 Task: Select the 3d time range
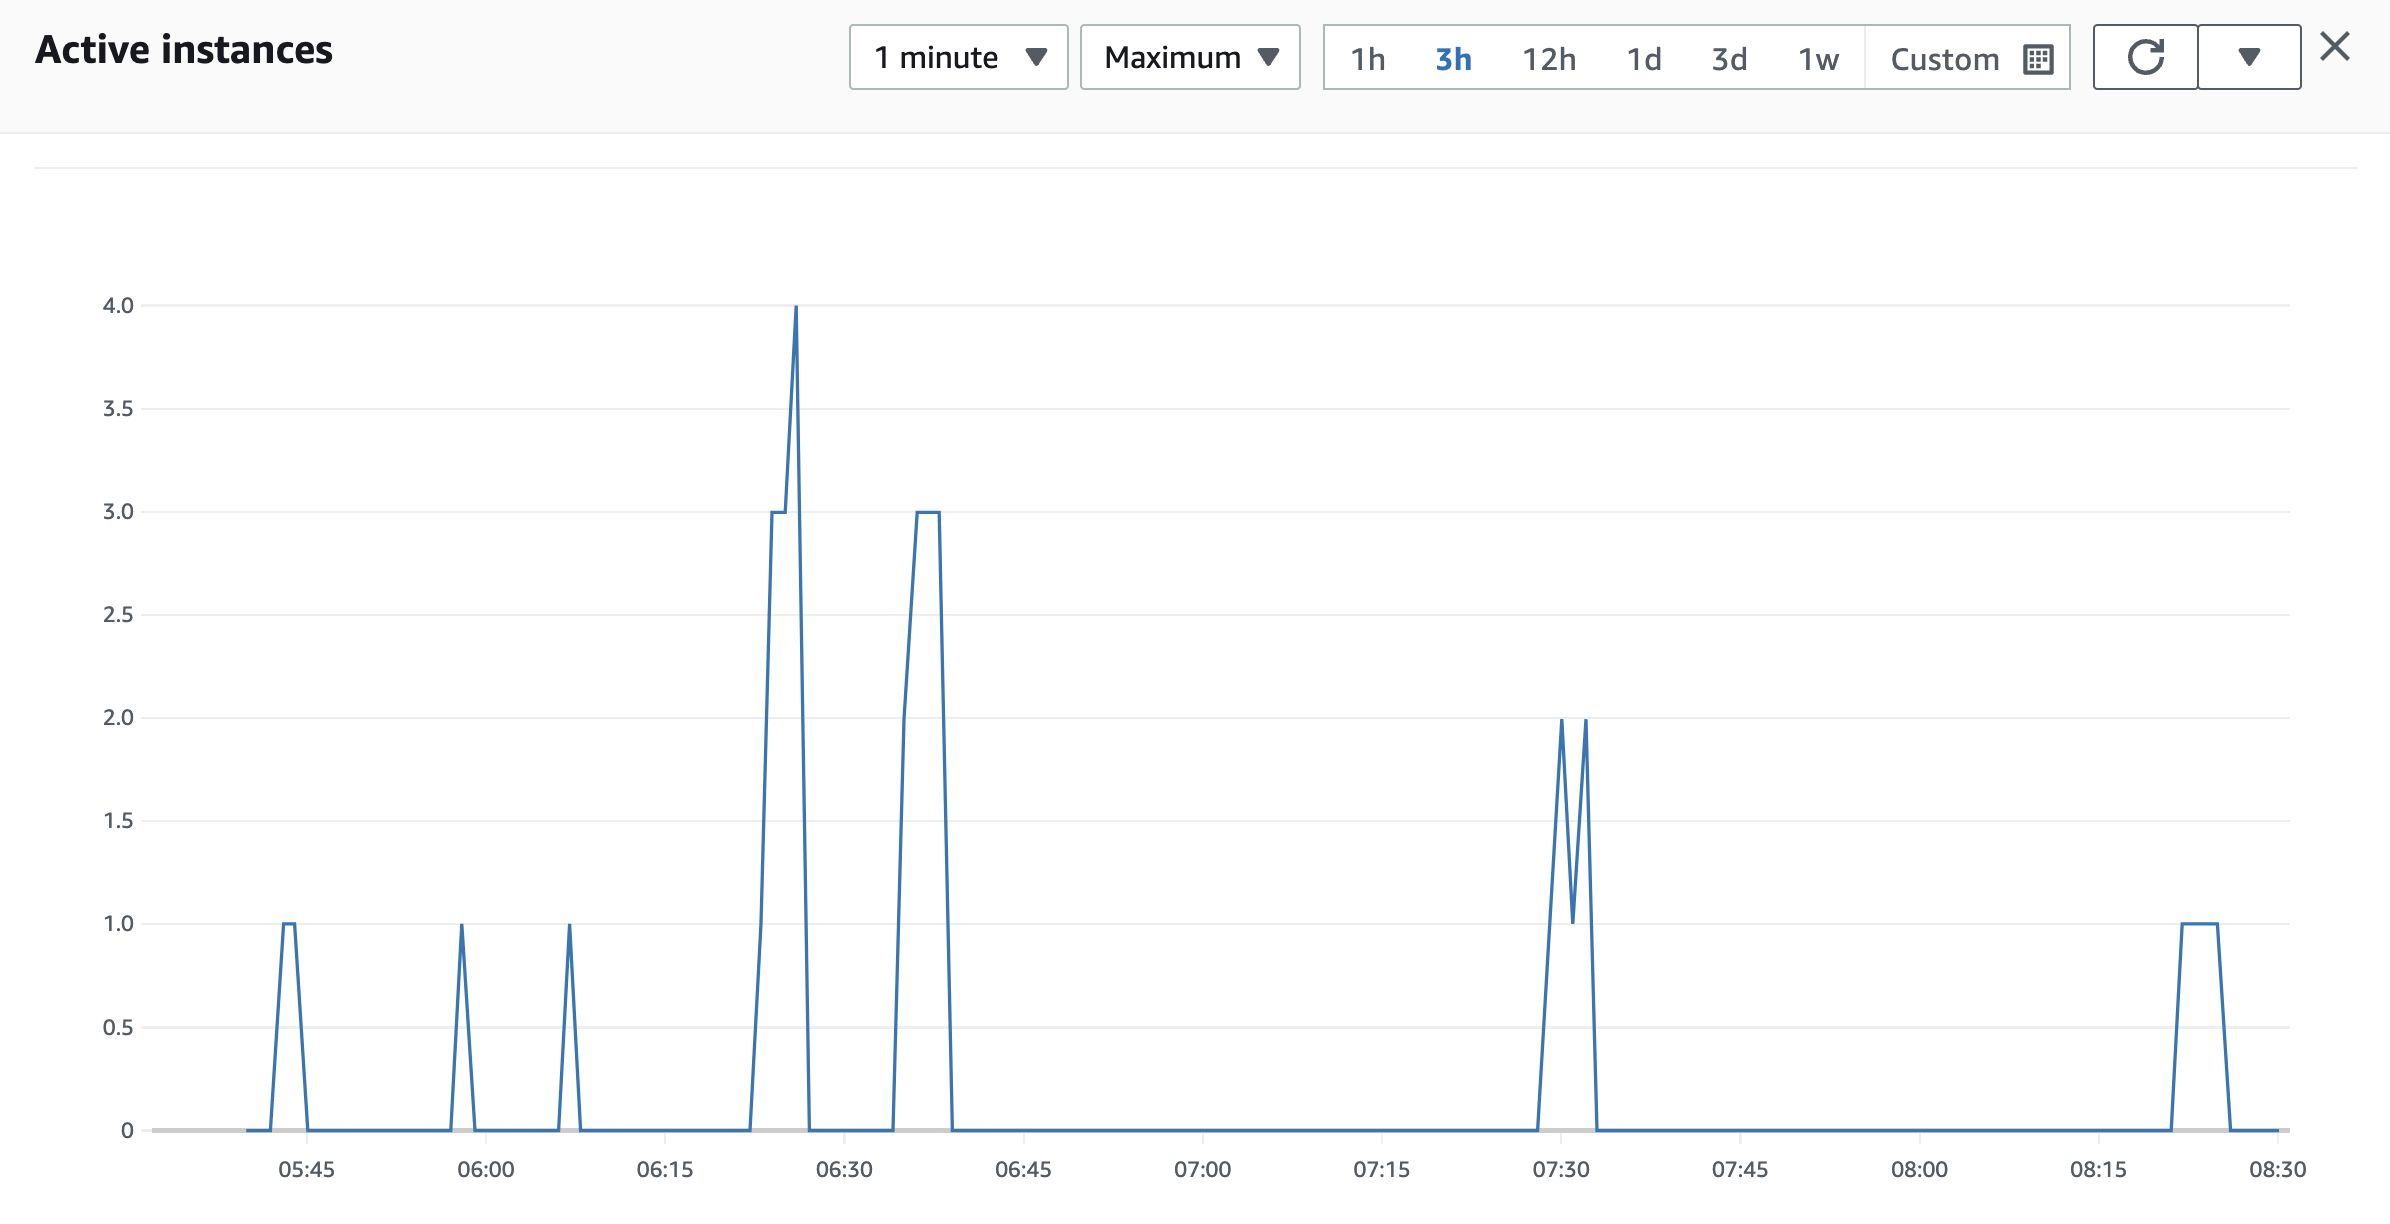tap(1729, 59)
